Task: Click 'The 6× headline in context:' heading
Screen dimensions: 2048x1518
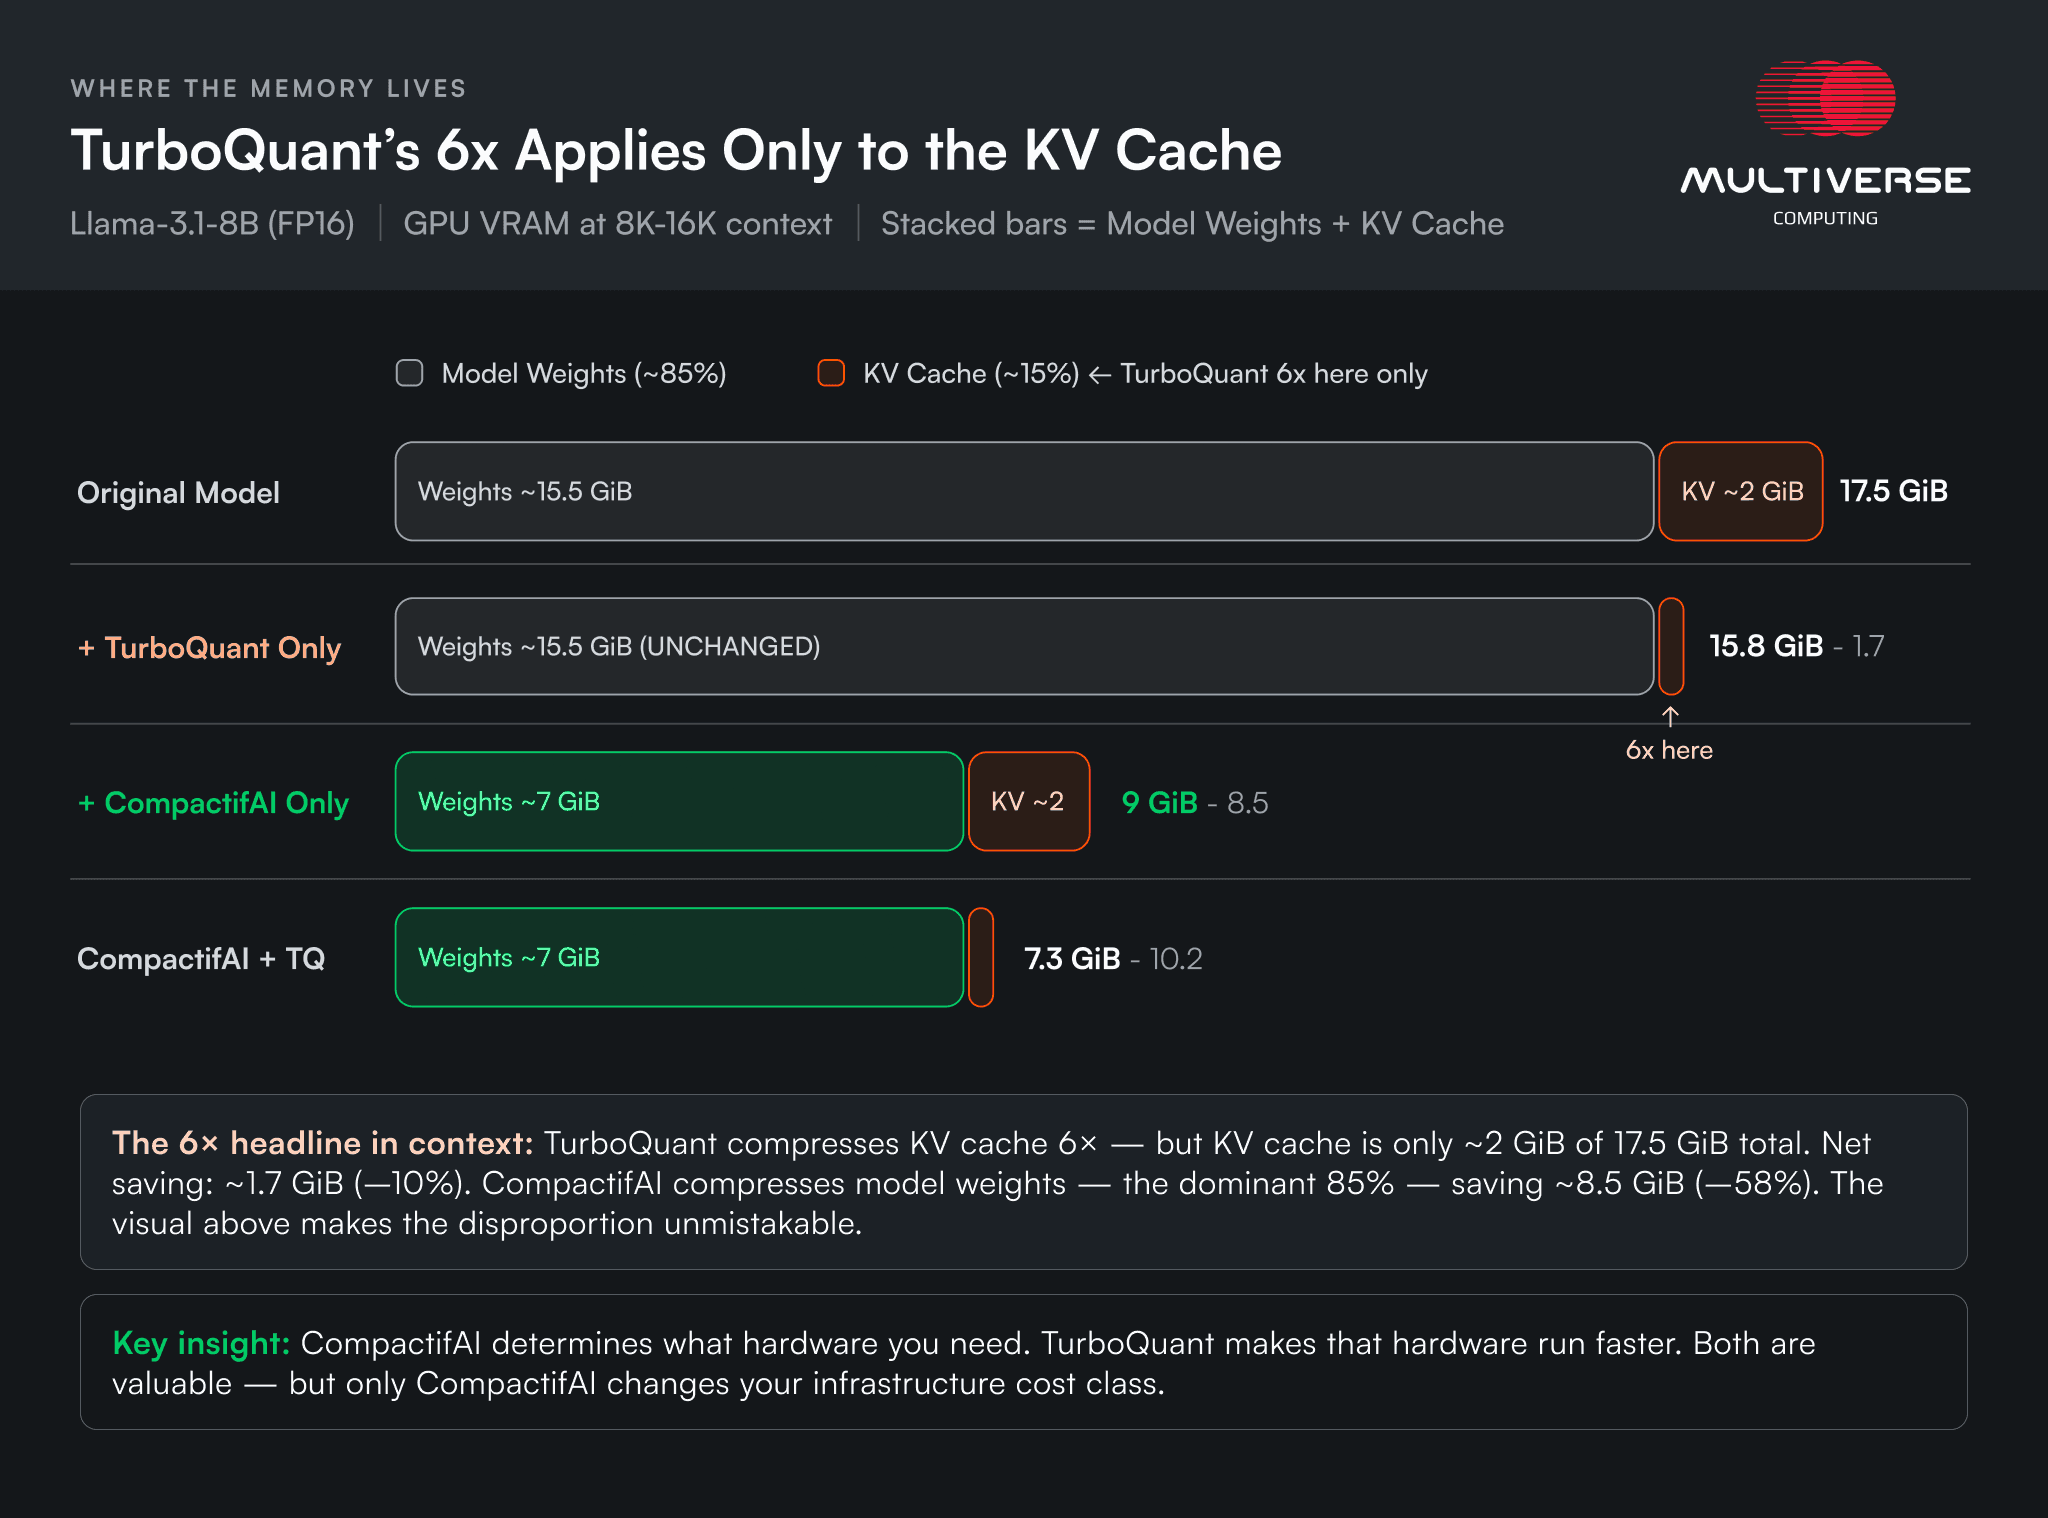Action: (x=322, y=1143)
